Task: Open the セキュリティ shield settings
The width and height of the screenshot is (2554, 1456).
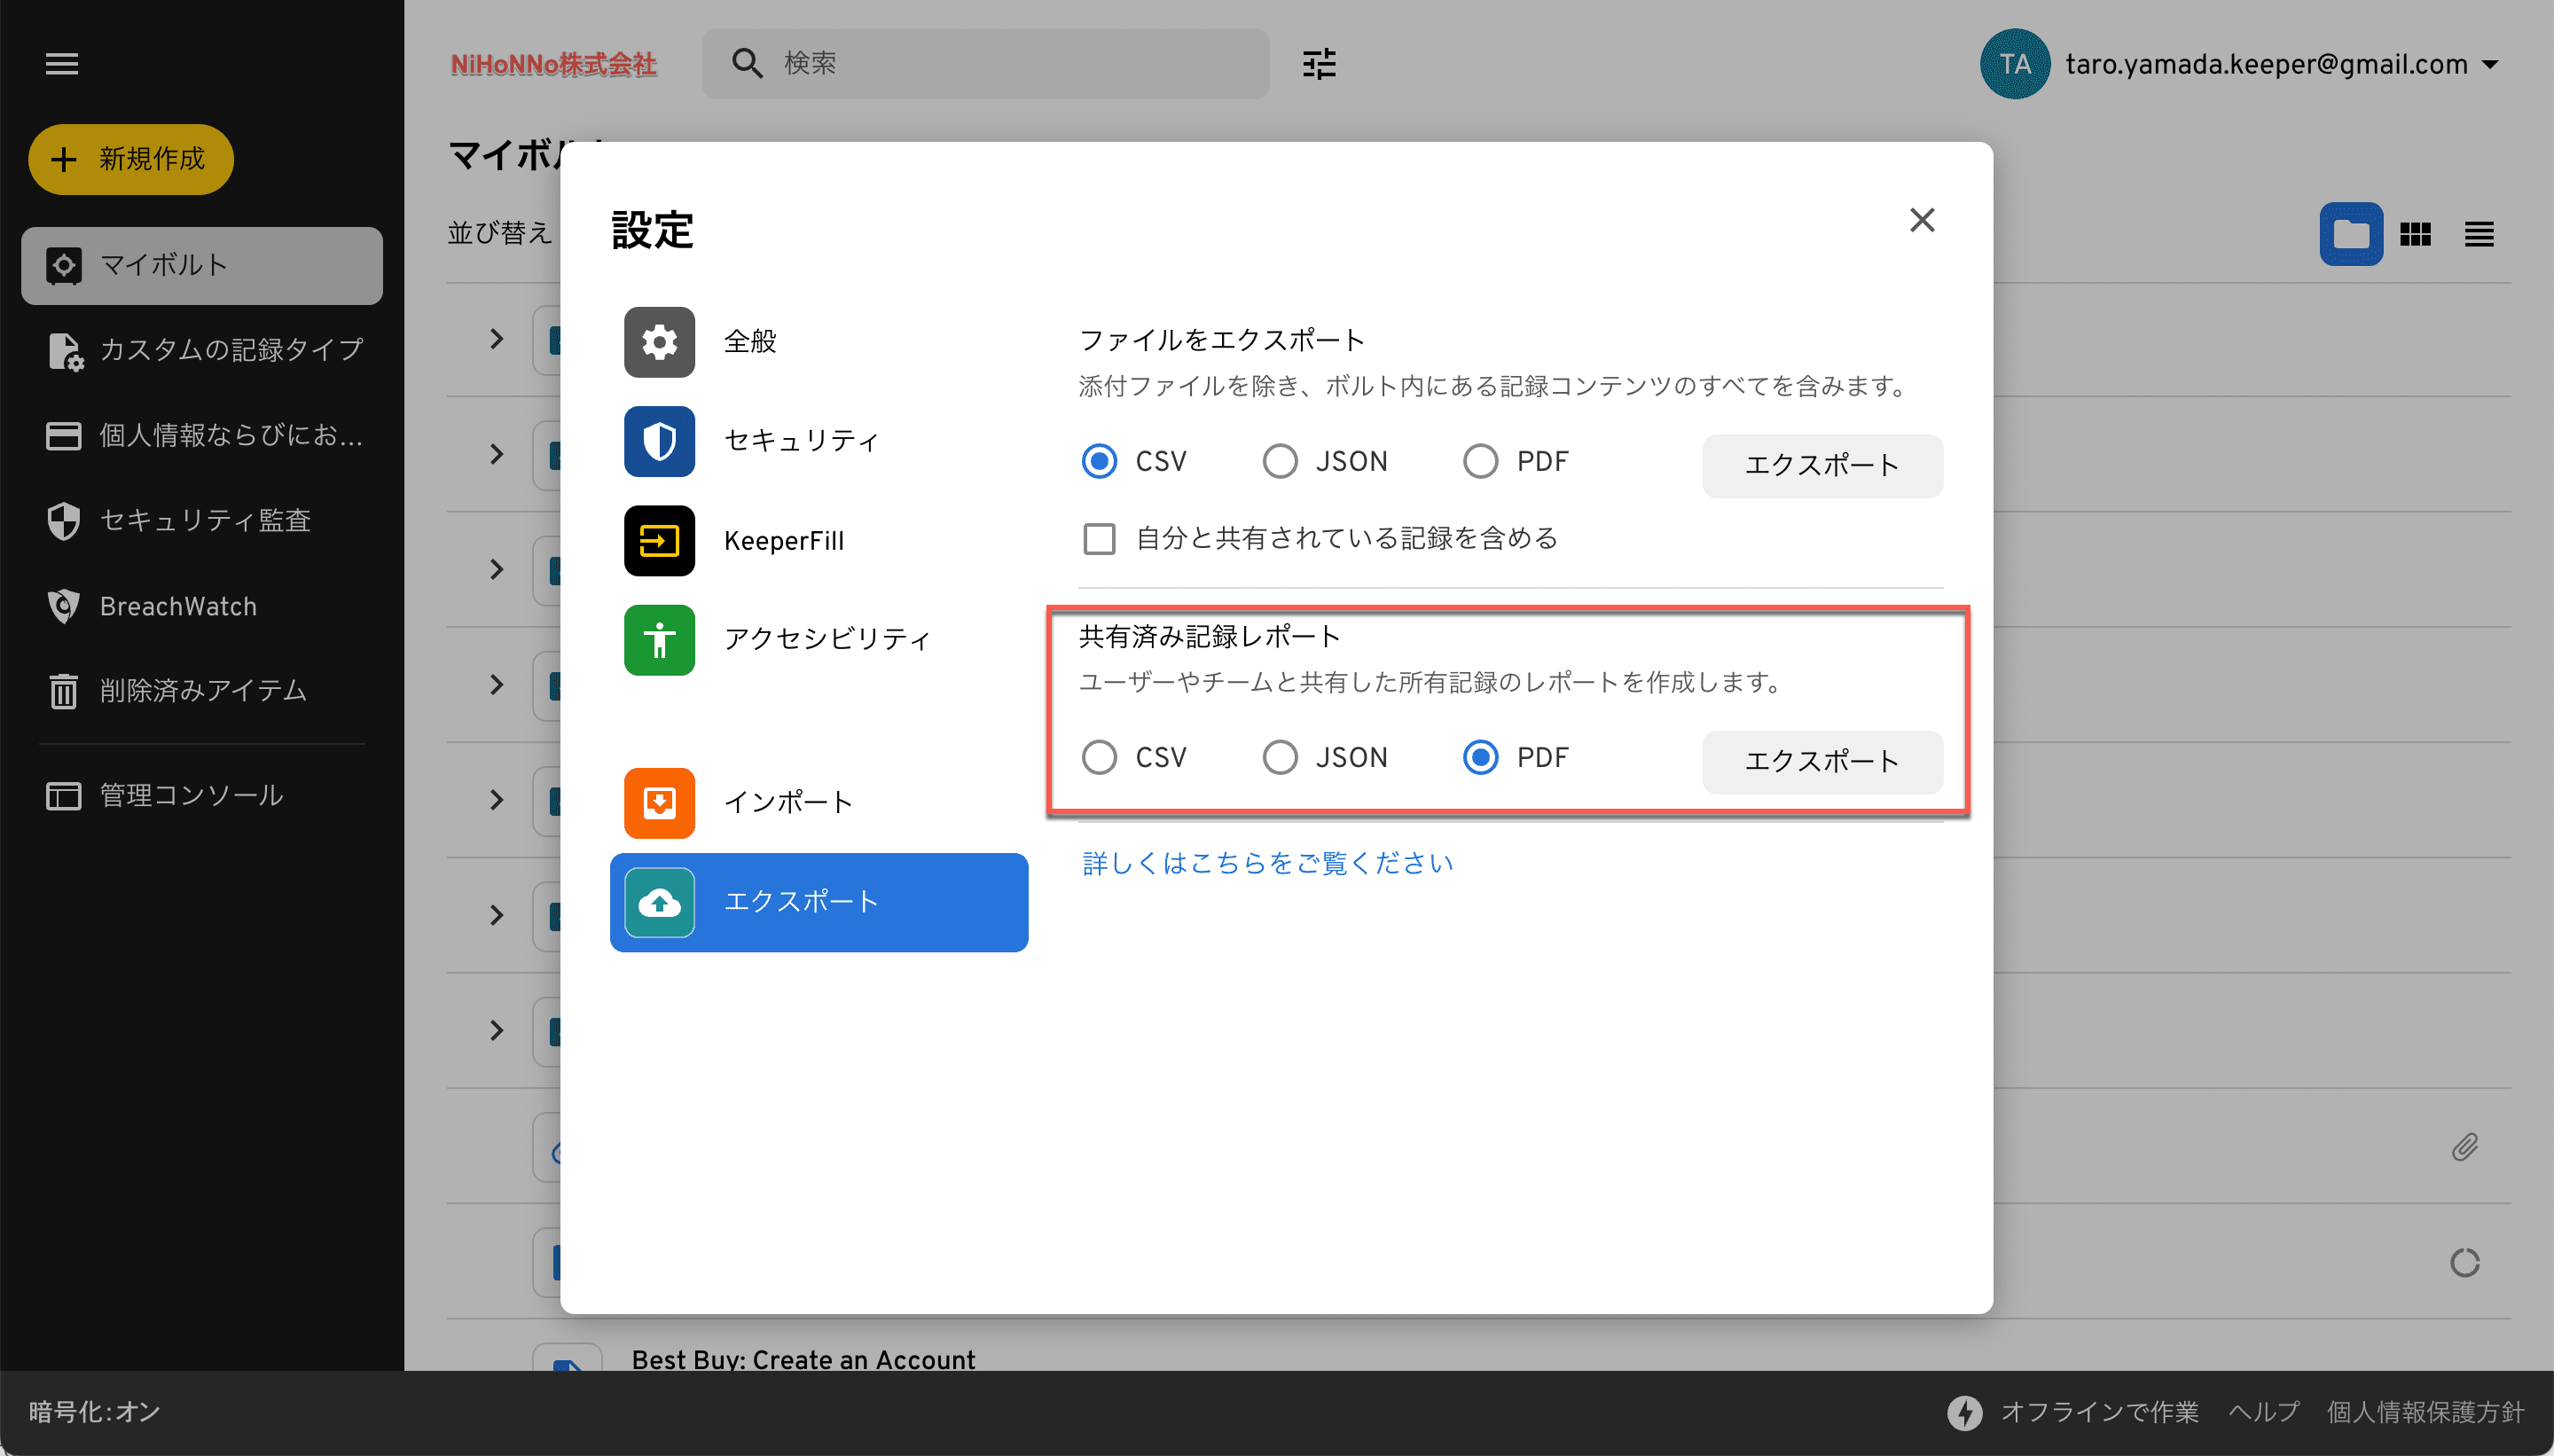Action: click(x=659, y=441)
